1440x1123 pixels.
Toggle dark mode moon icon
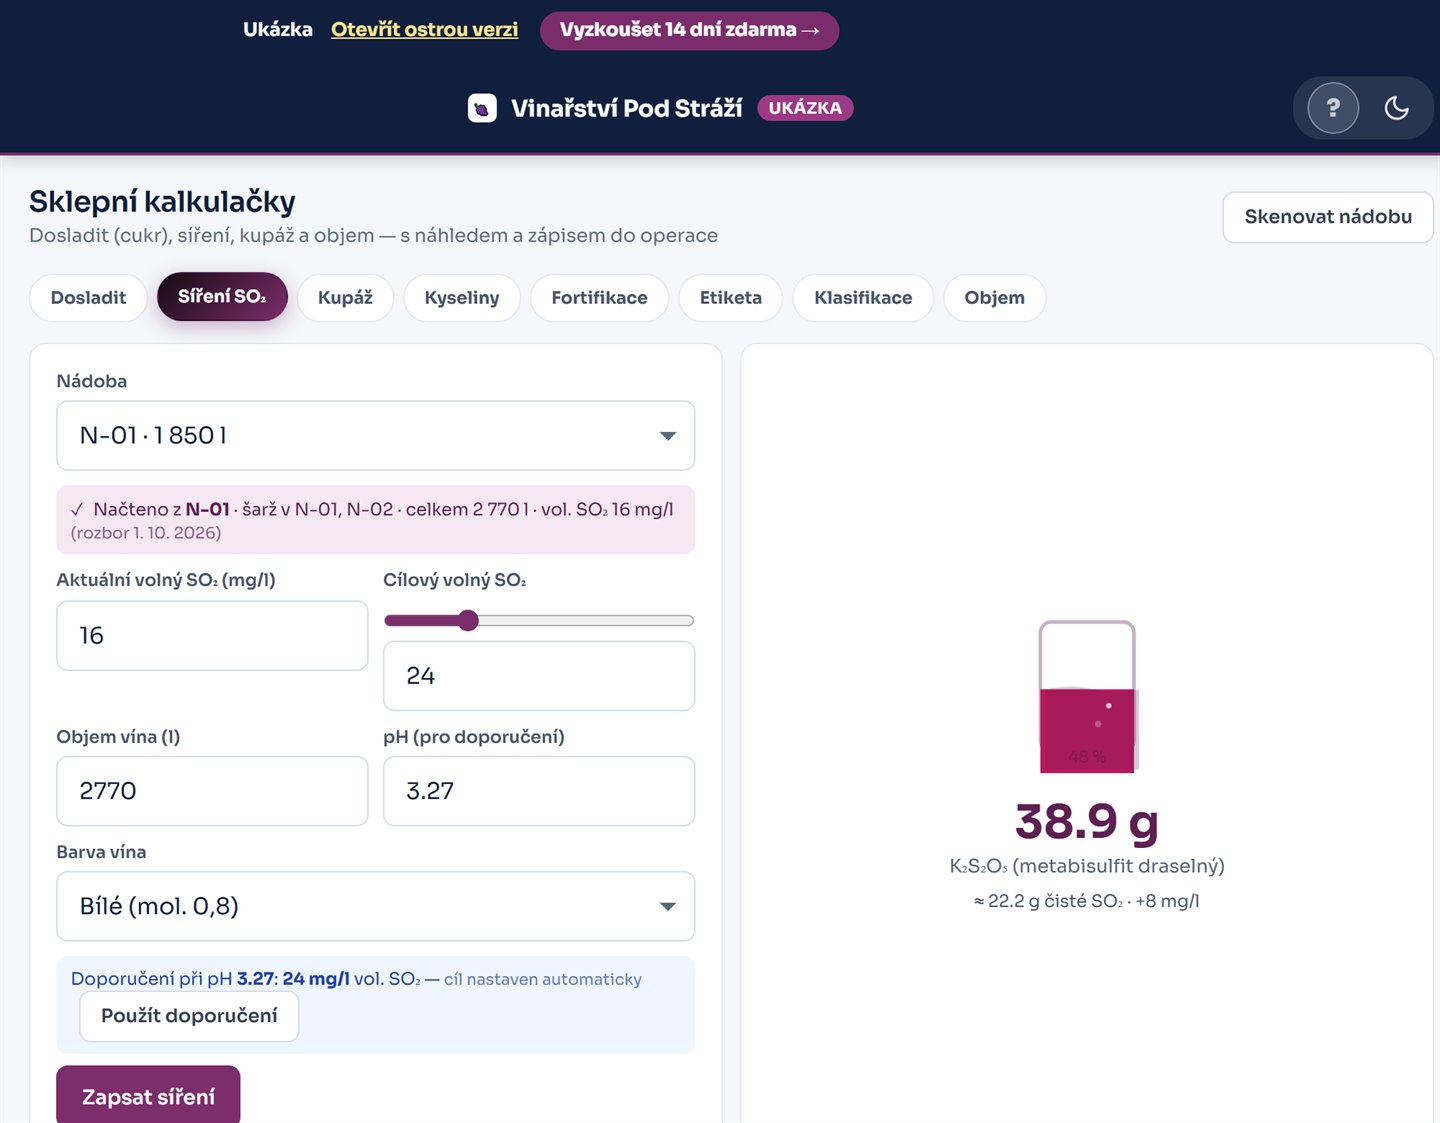(x=1396, y=108)
